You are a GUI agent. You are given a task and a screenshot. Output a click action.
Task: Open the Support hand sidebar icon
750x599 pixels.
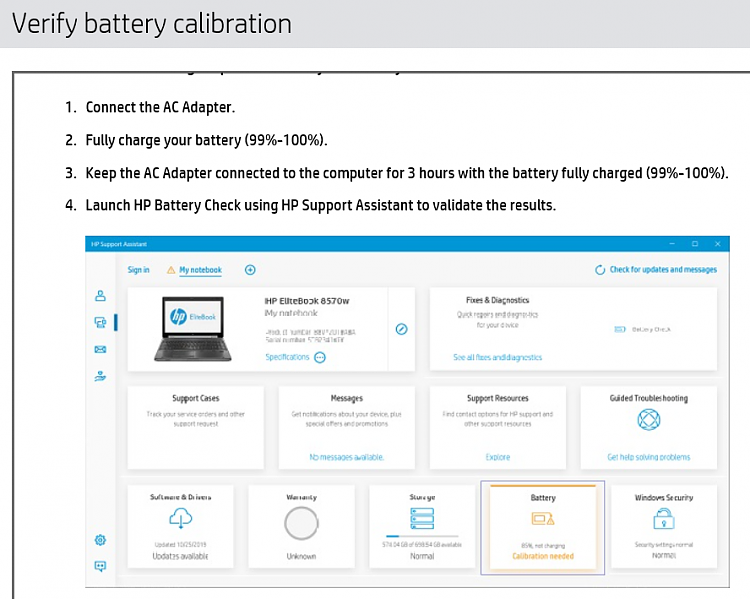tap(100, 376)
